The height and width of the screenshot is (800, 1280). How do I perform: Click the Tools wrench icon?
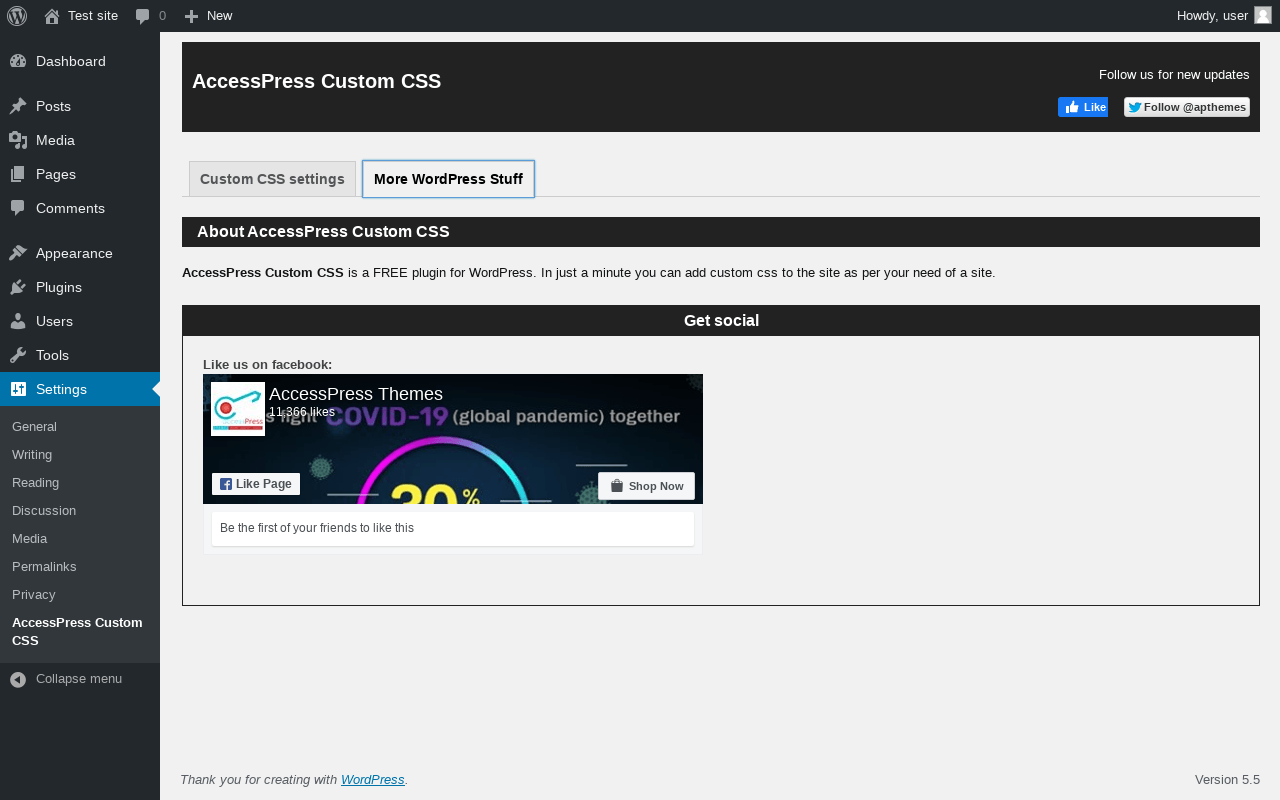[18, 355]
